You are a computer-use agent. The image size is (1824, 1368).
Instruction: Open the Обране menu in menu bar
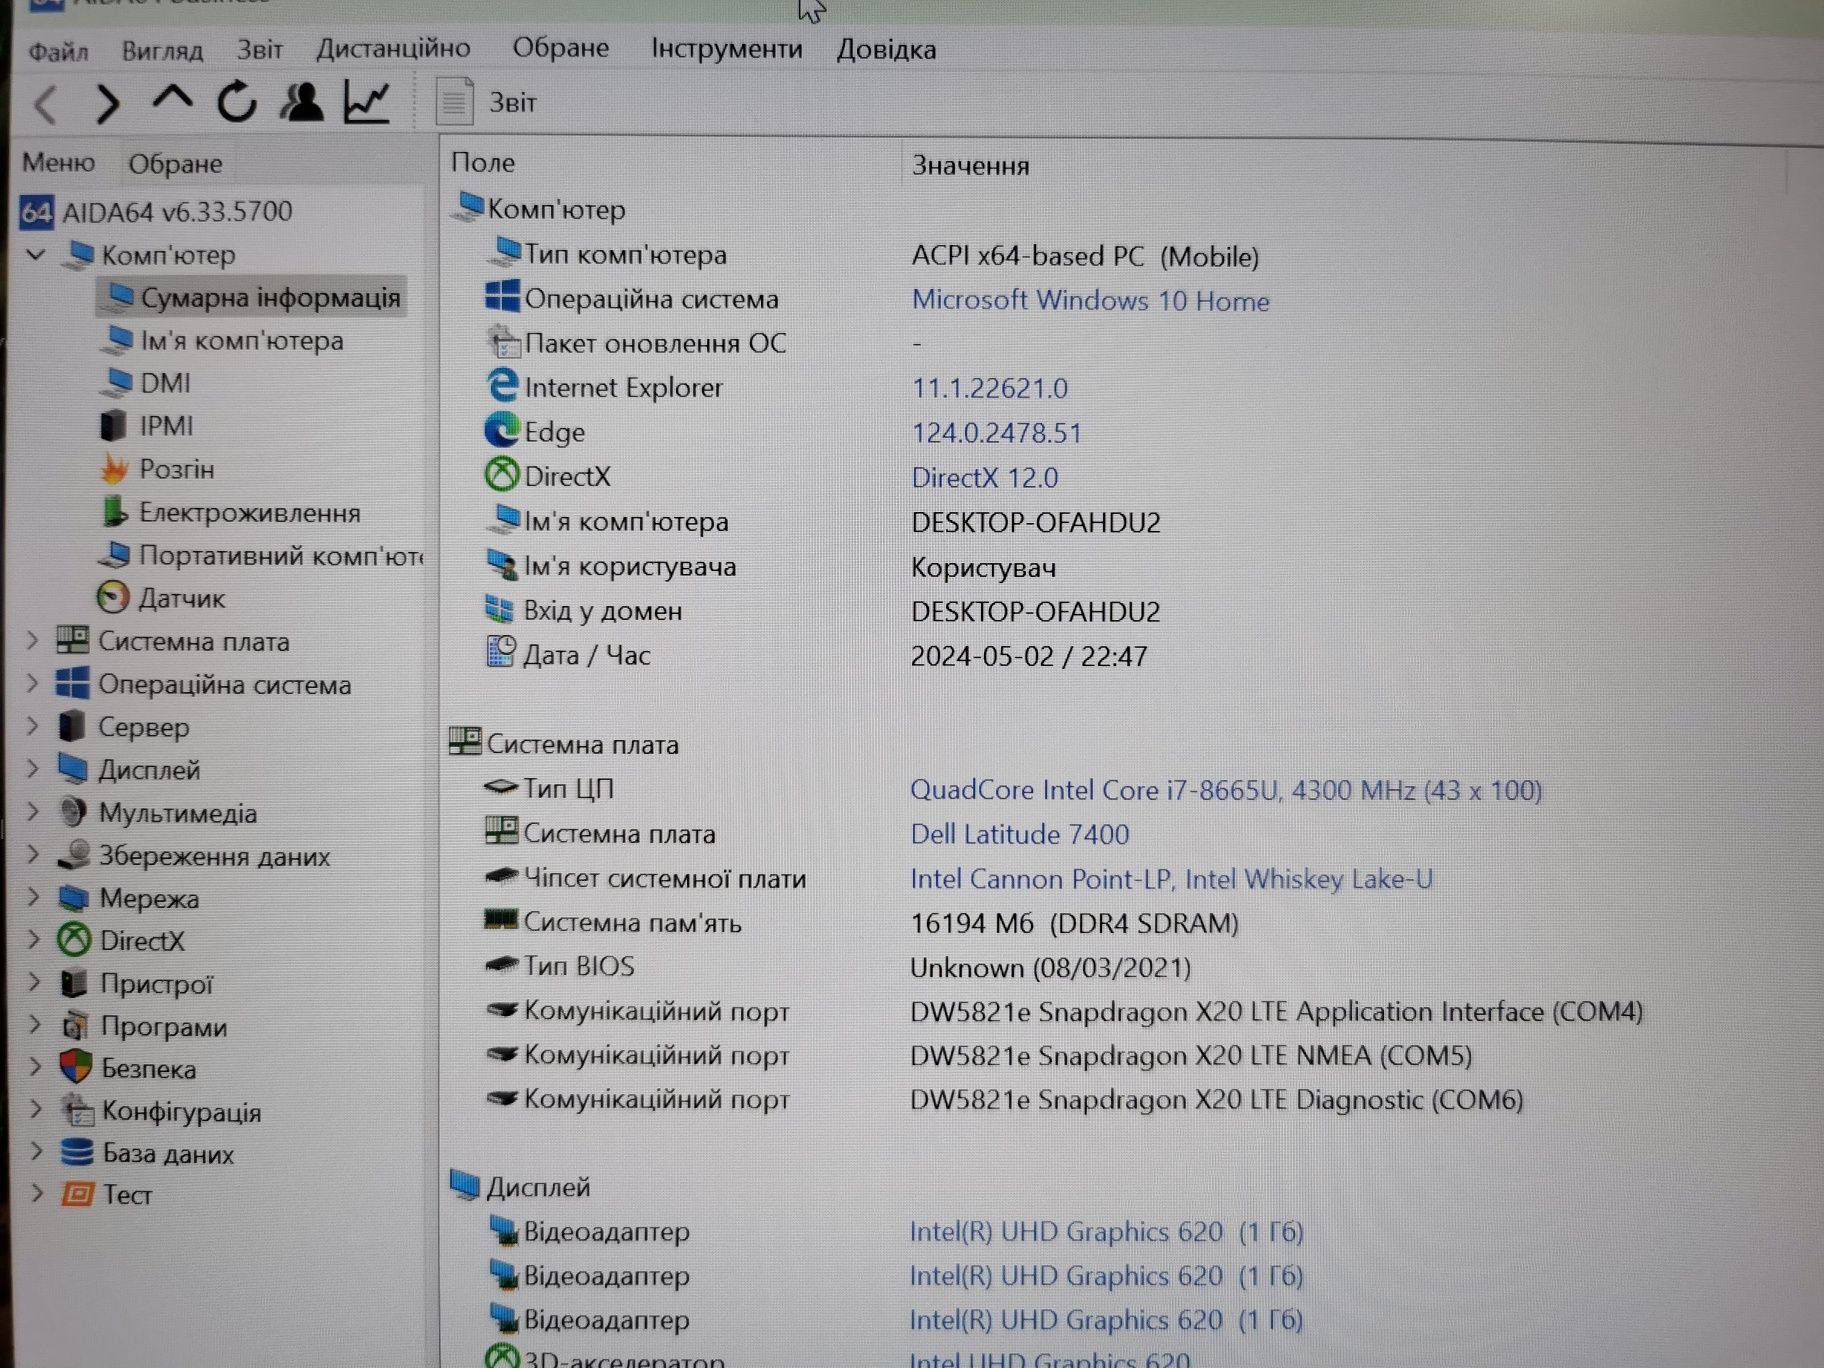560,47
